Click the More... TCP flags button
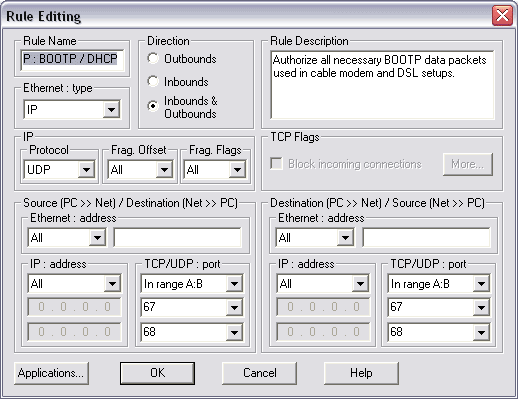The height and width of the screenshot is (399, 518). (468, 164)
